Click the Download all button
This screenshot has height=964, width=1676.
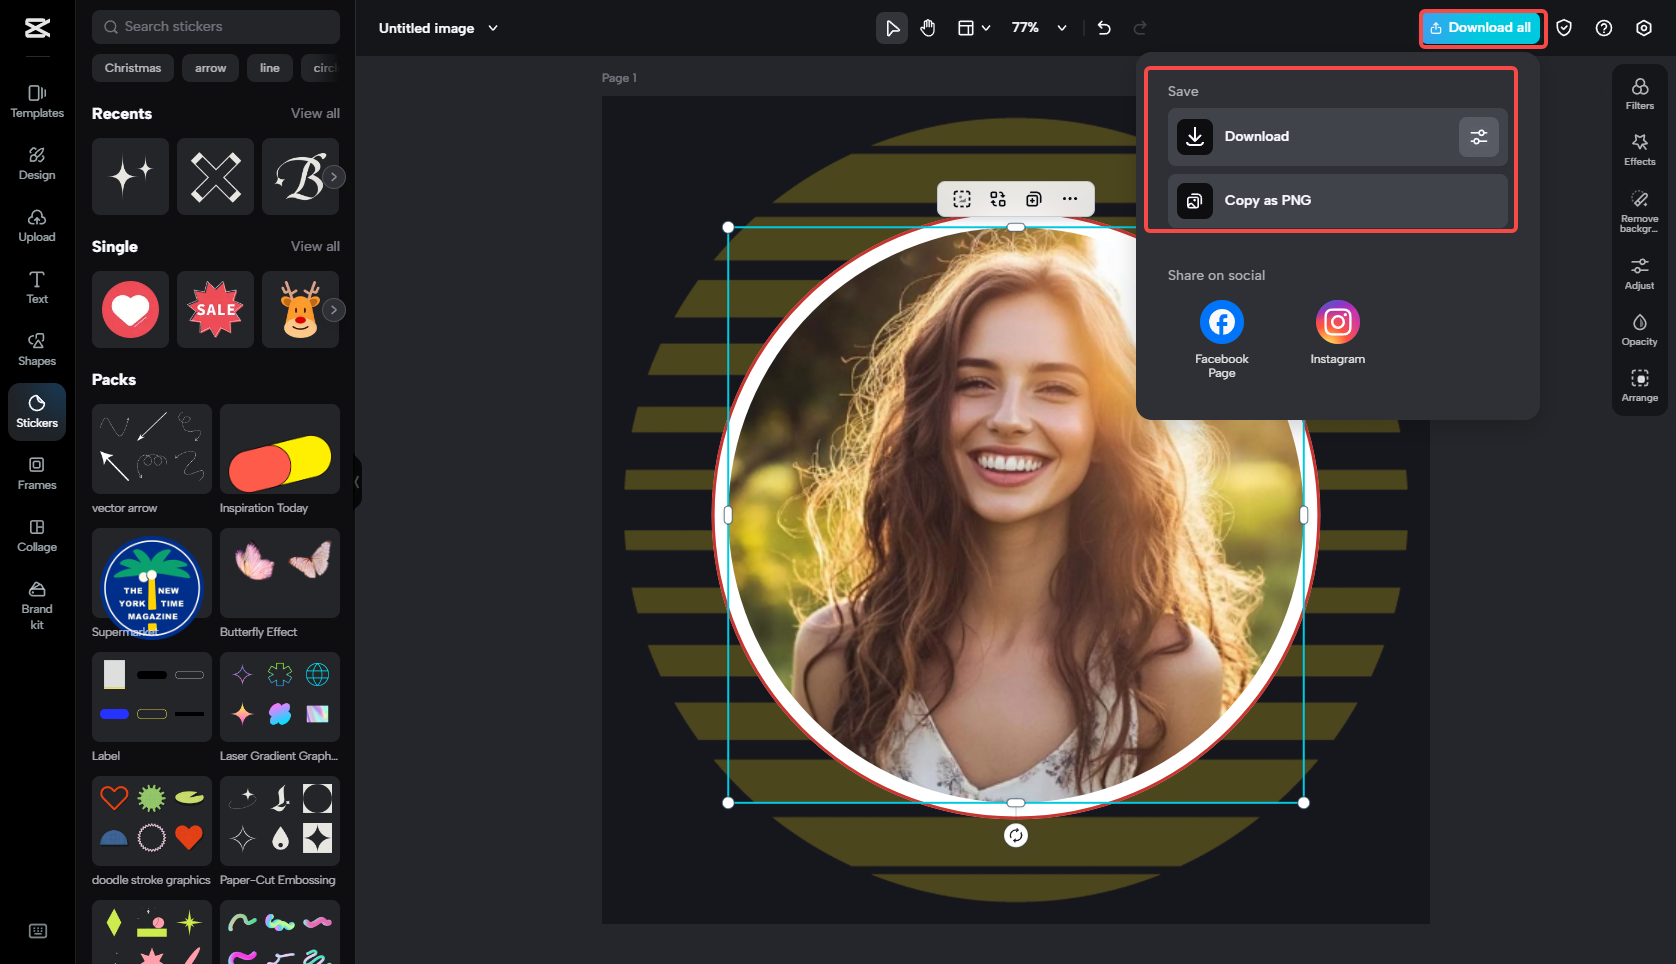1482,28
